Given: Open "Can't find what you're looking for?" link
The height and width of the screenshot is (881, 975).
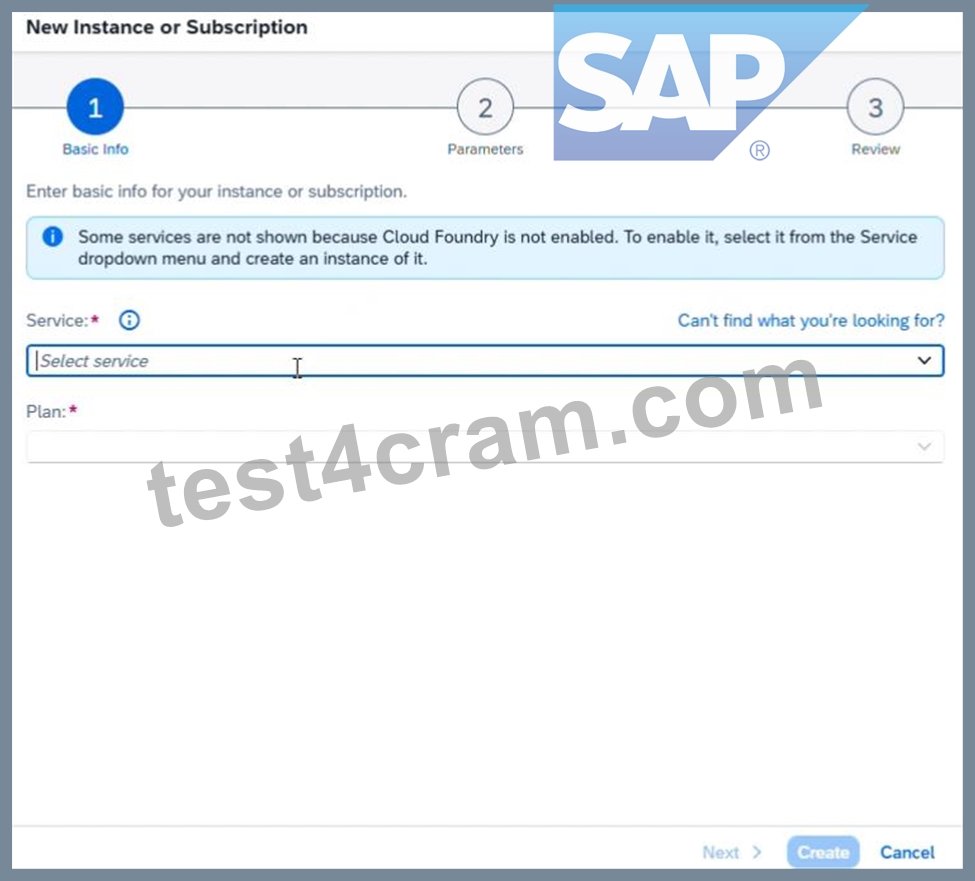Looking at the screenshot, I should click(811, 320).
